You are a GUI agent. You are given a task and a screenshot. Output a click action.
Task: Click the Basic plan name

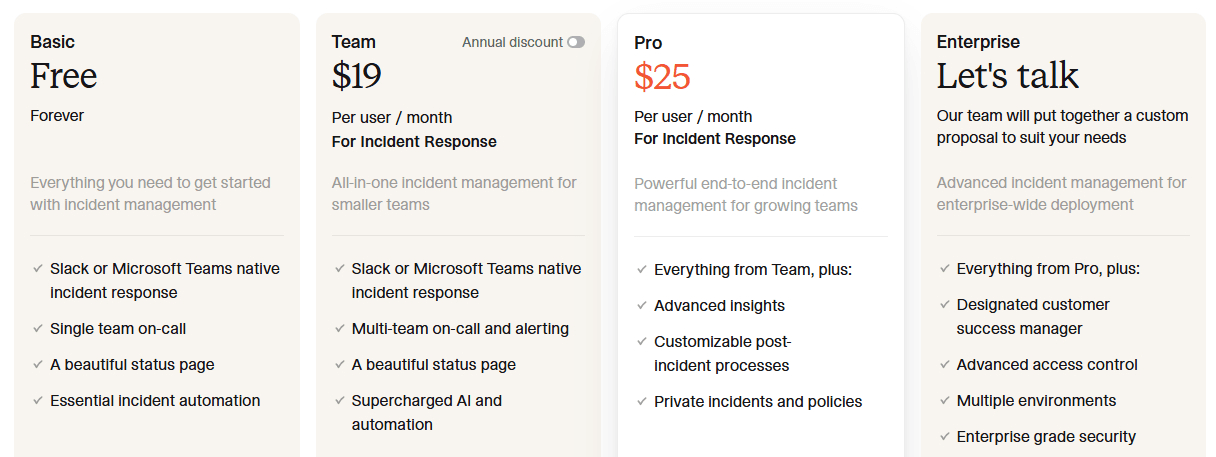pos(52,42)
